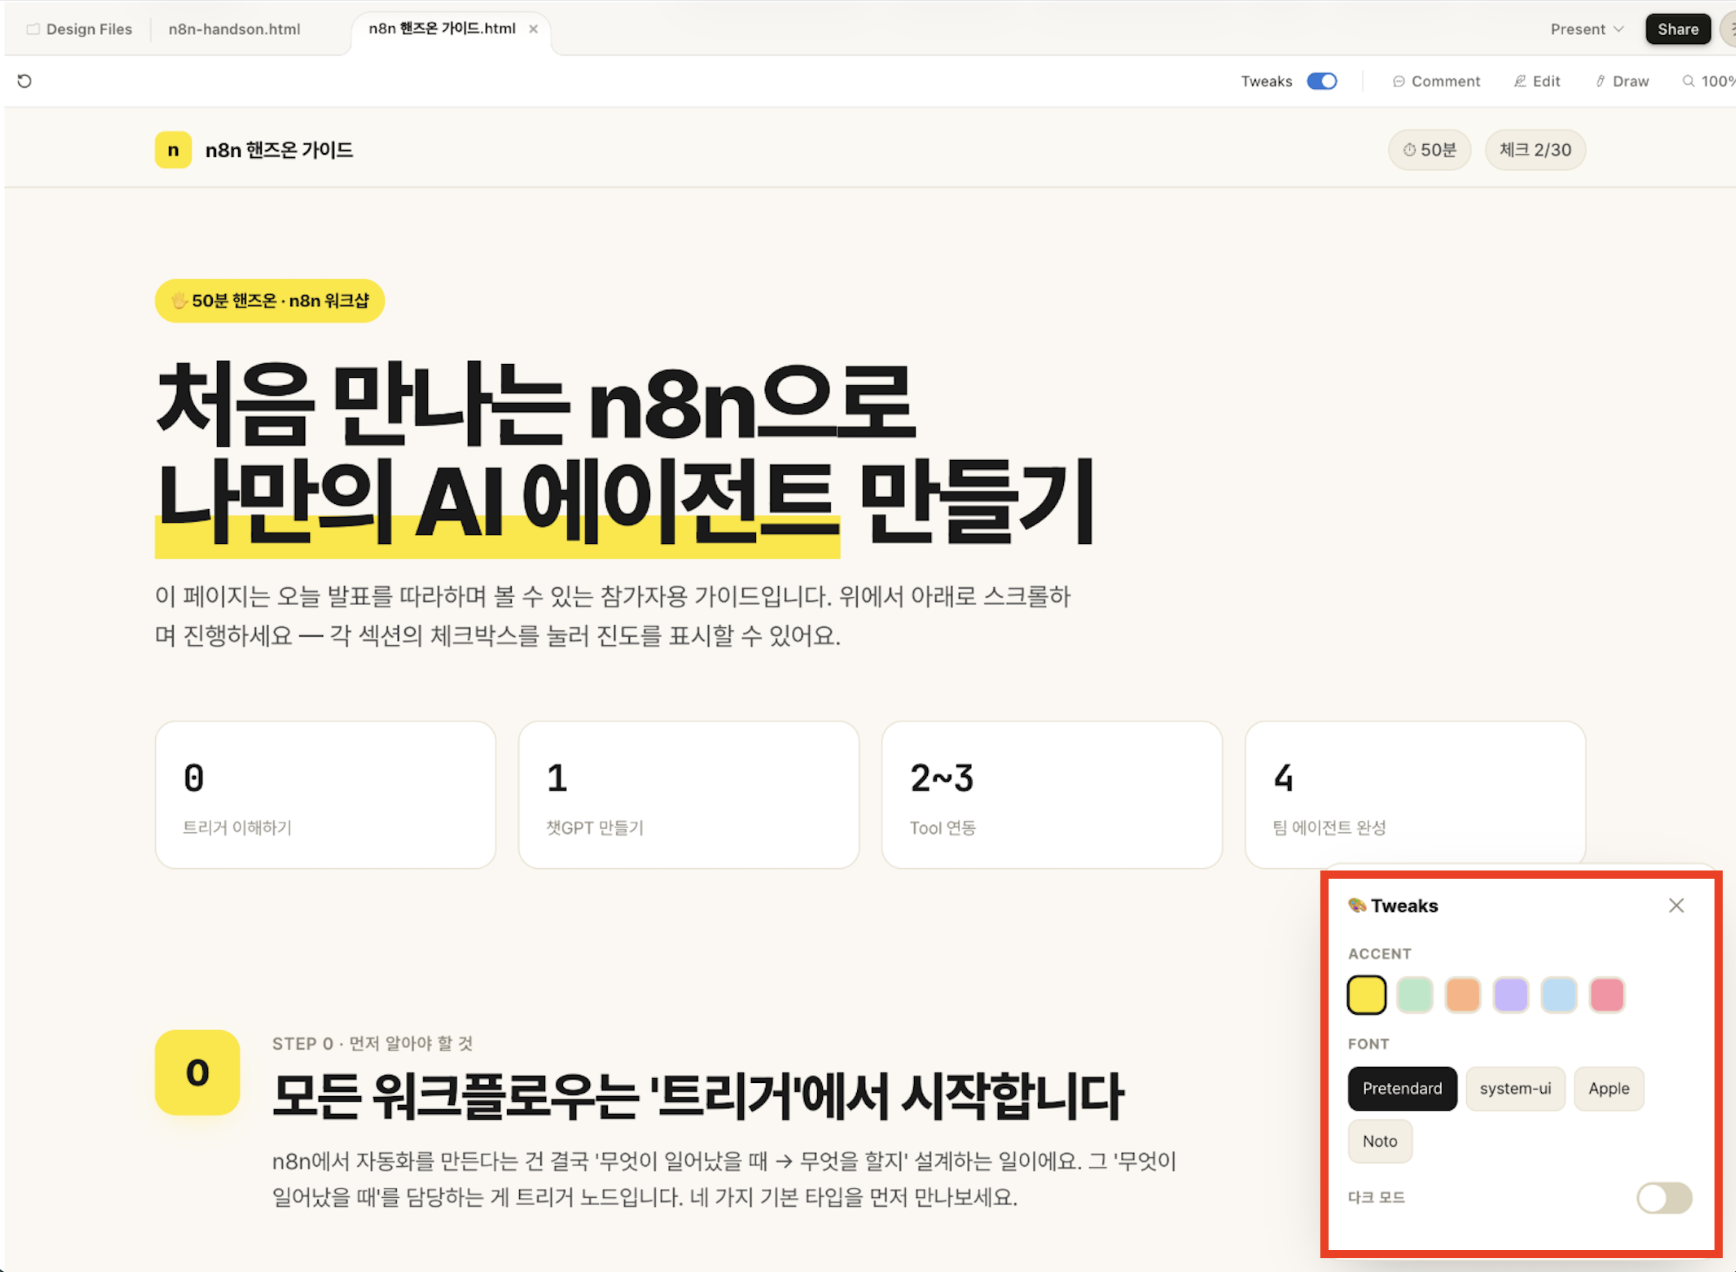Open the Present dropdown

click(x=1587, y=29)
